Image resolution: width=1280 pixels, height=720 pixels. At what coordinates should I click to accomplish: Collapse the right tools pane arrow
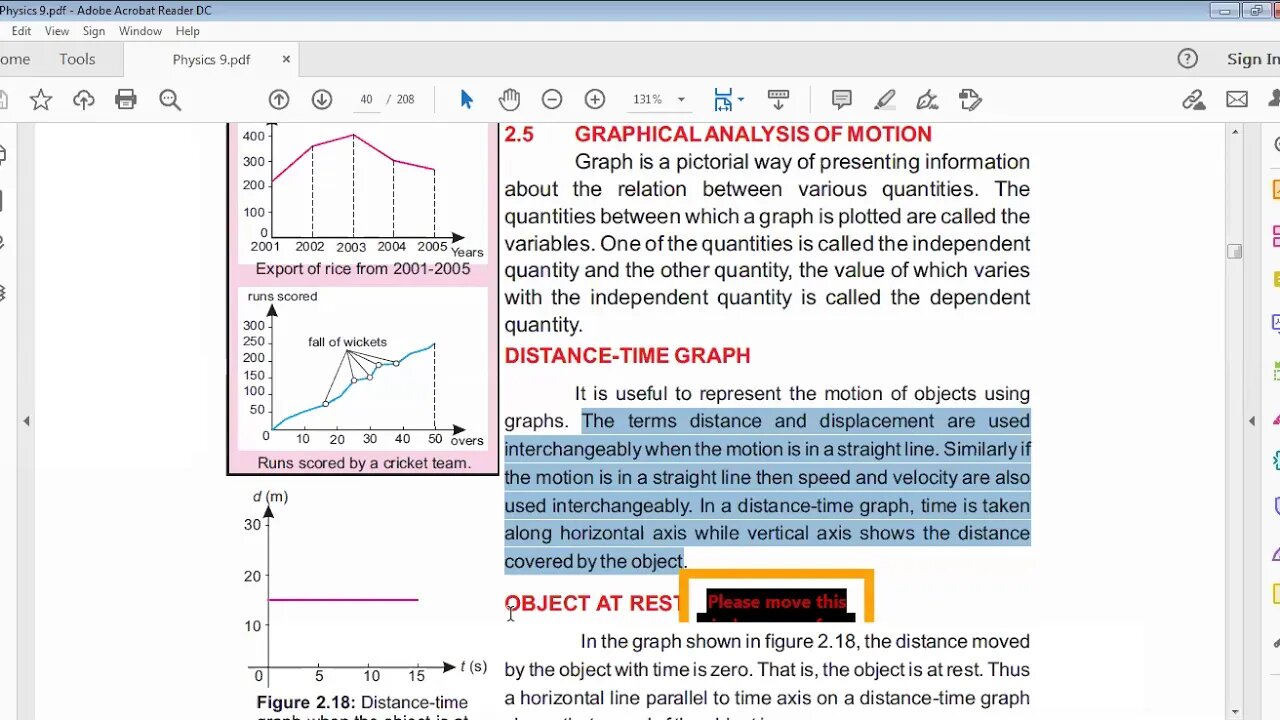pos(1252,421)
